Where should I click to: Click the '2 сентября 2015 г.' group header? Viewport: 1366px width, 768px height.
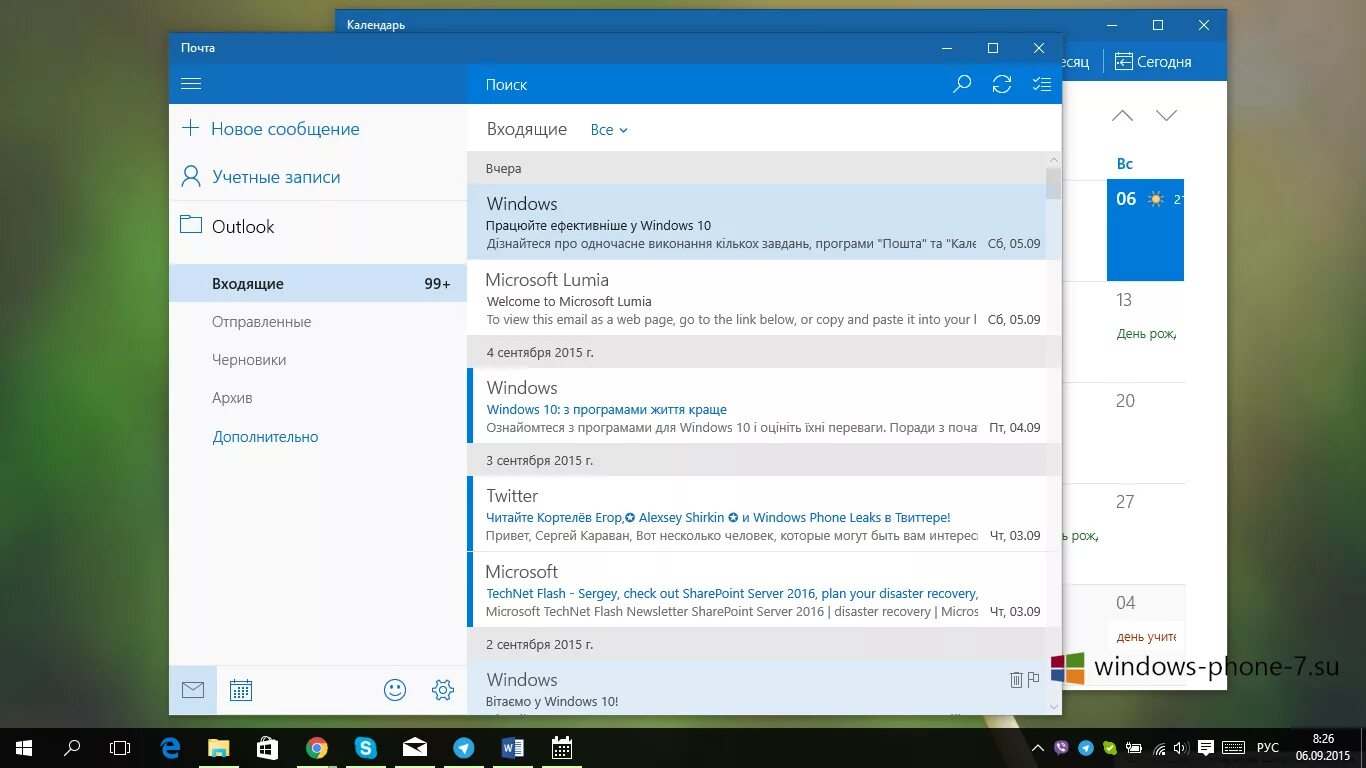(756, 643)
